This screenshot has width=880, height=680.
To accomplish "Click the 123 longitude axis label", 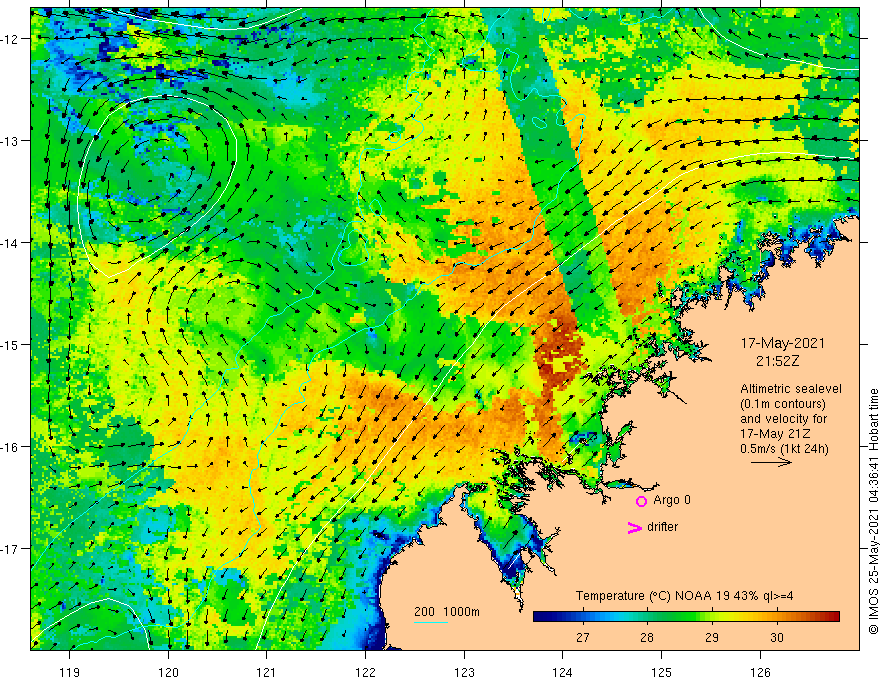I will click(x=464, y=672).
